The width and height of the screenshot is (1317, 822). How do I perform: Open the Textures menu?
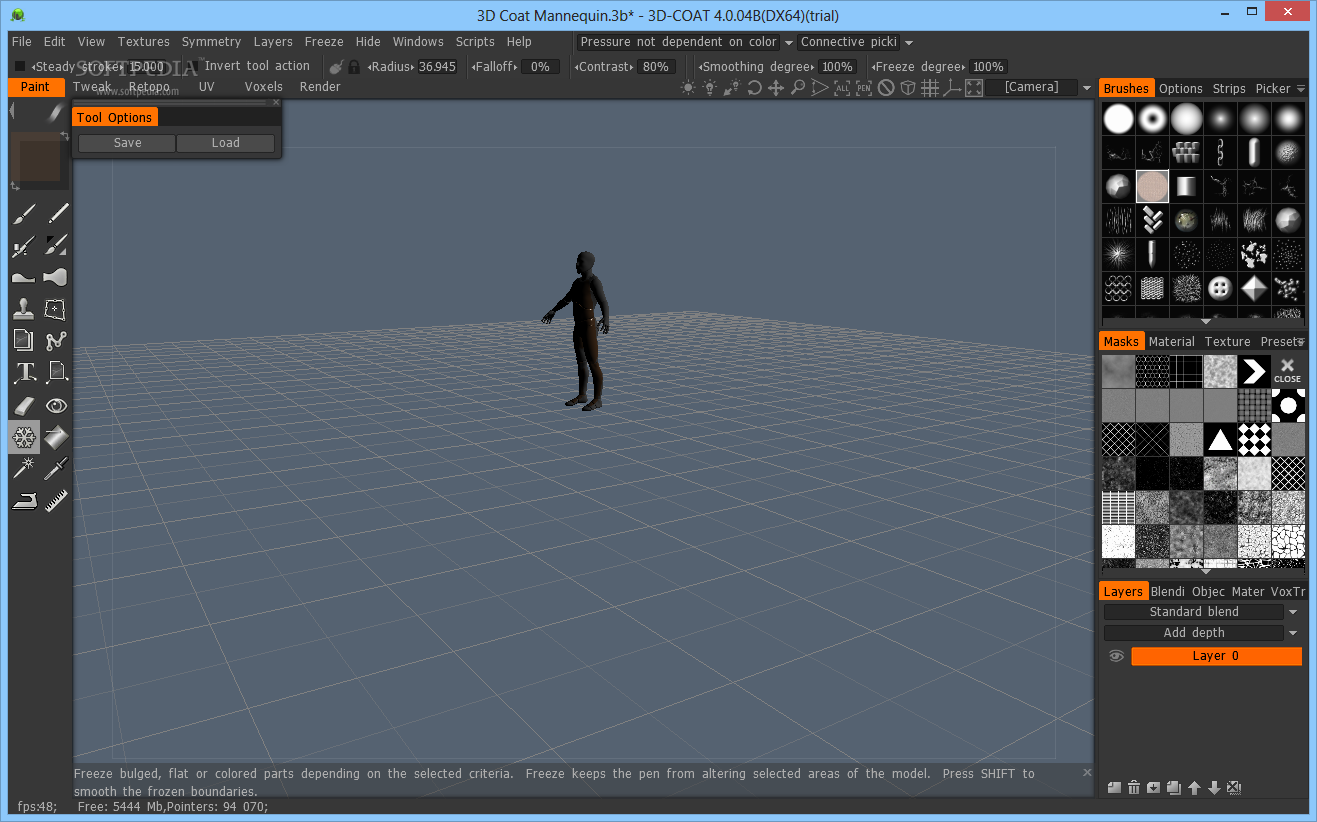[144, 42]
